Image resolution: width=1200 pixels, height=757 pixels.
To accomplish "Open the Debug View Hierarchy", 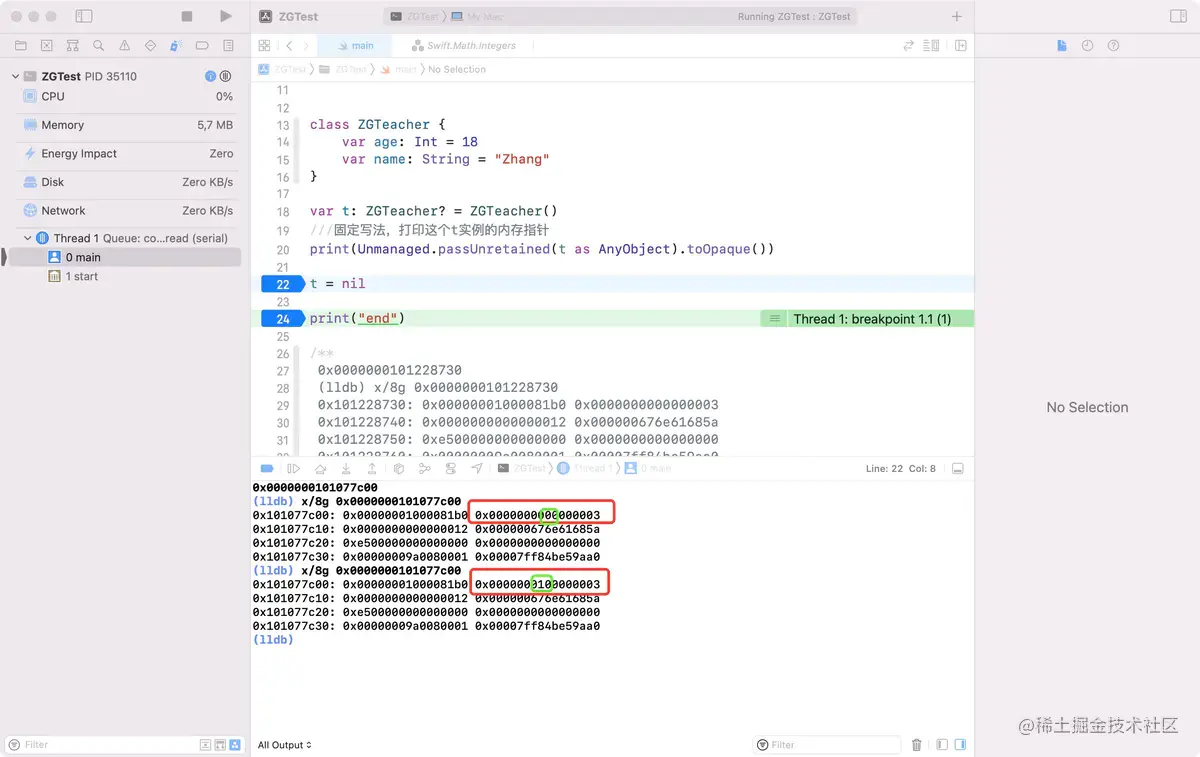I will 399,468.
